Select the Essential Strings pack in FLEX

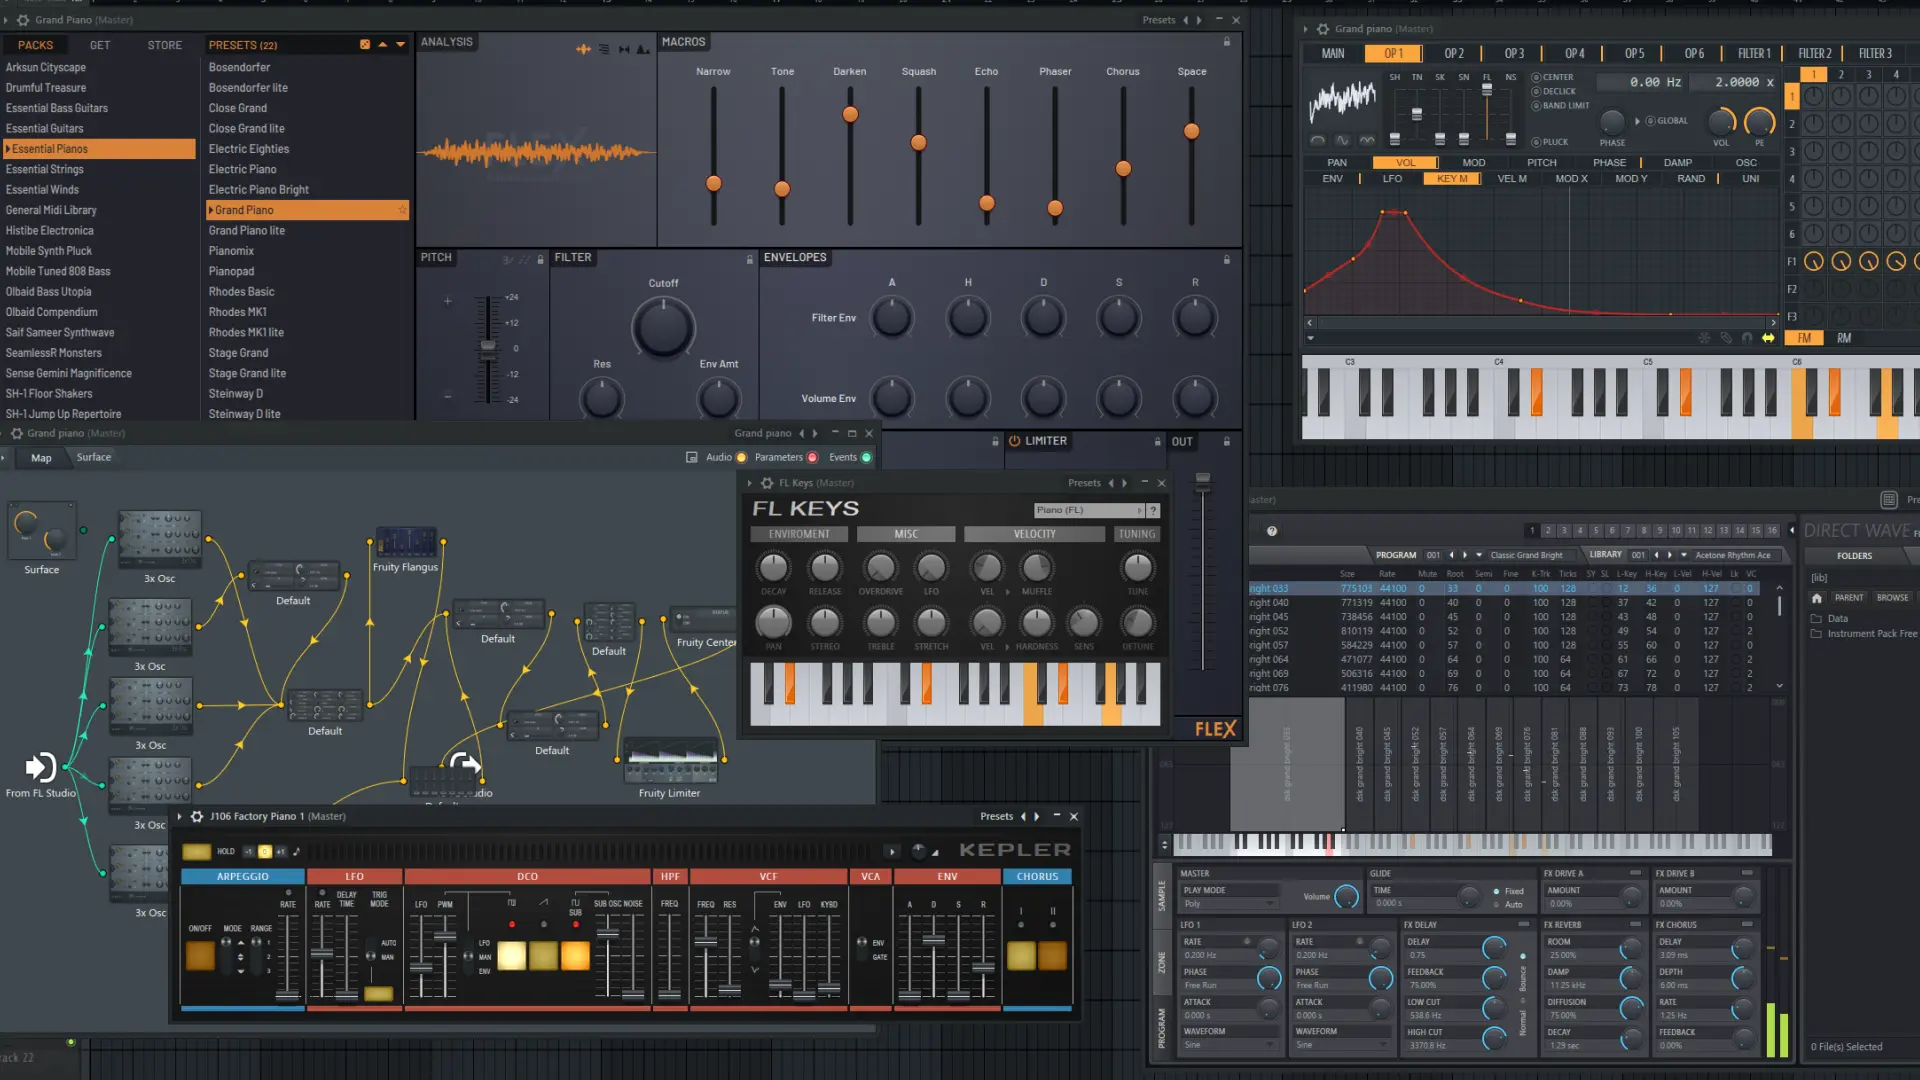[98, 170]
